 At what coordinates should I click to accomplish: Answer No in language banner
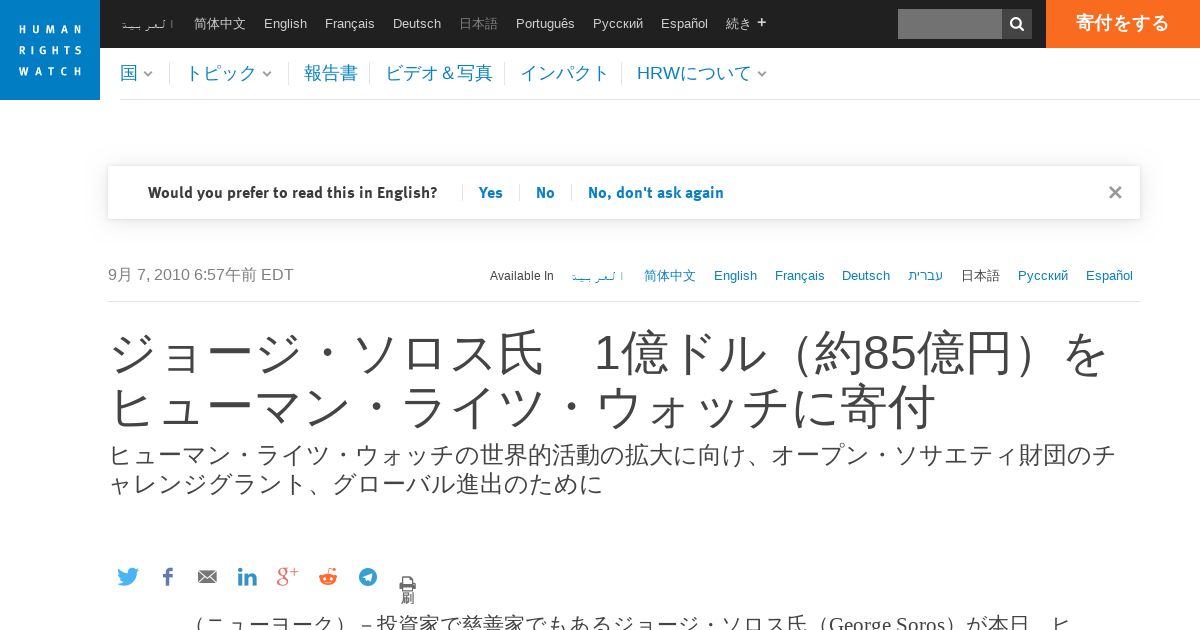click(545, 193)
